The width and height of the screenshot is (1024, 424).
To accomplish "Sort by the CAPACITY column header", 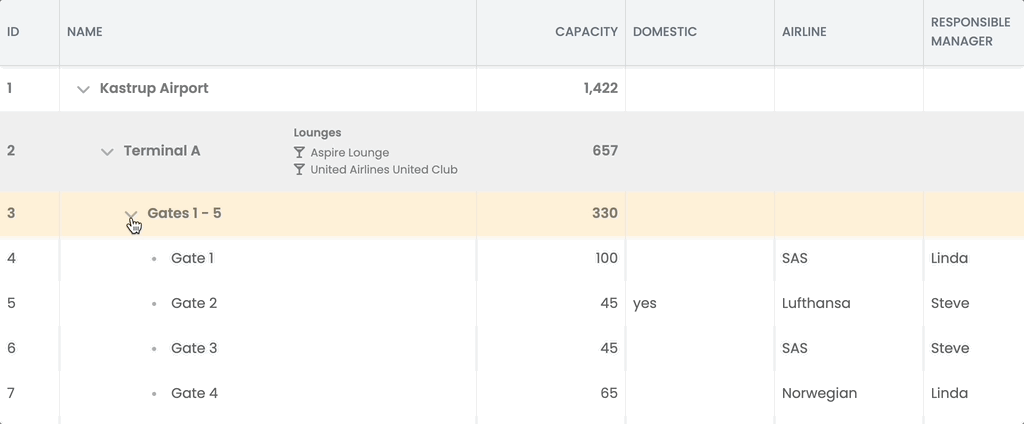I will coord(551,32).
